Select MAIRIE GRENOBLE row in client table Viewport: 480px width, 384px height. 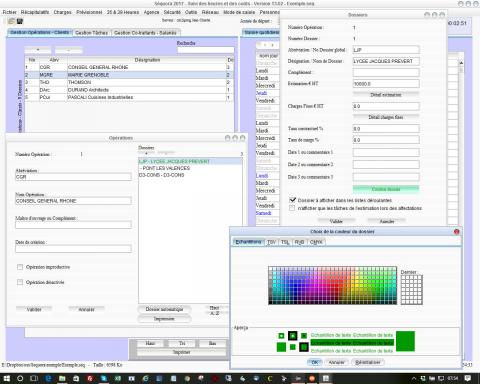[x=129, y=75]
